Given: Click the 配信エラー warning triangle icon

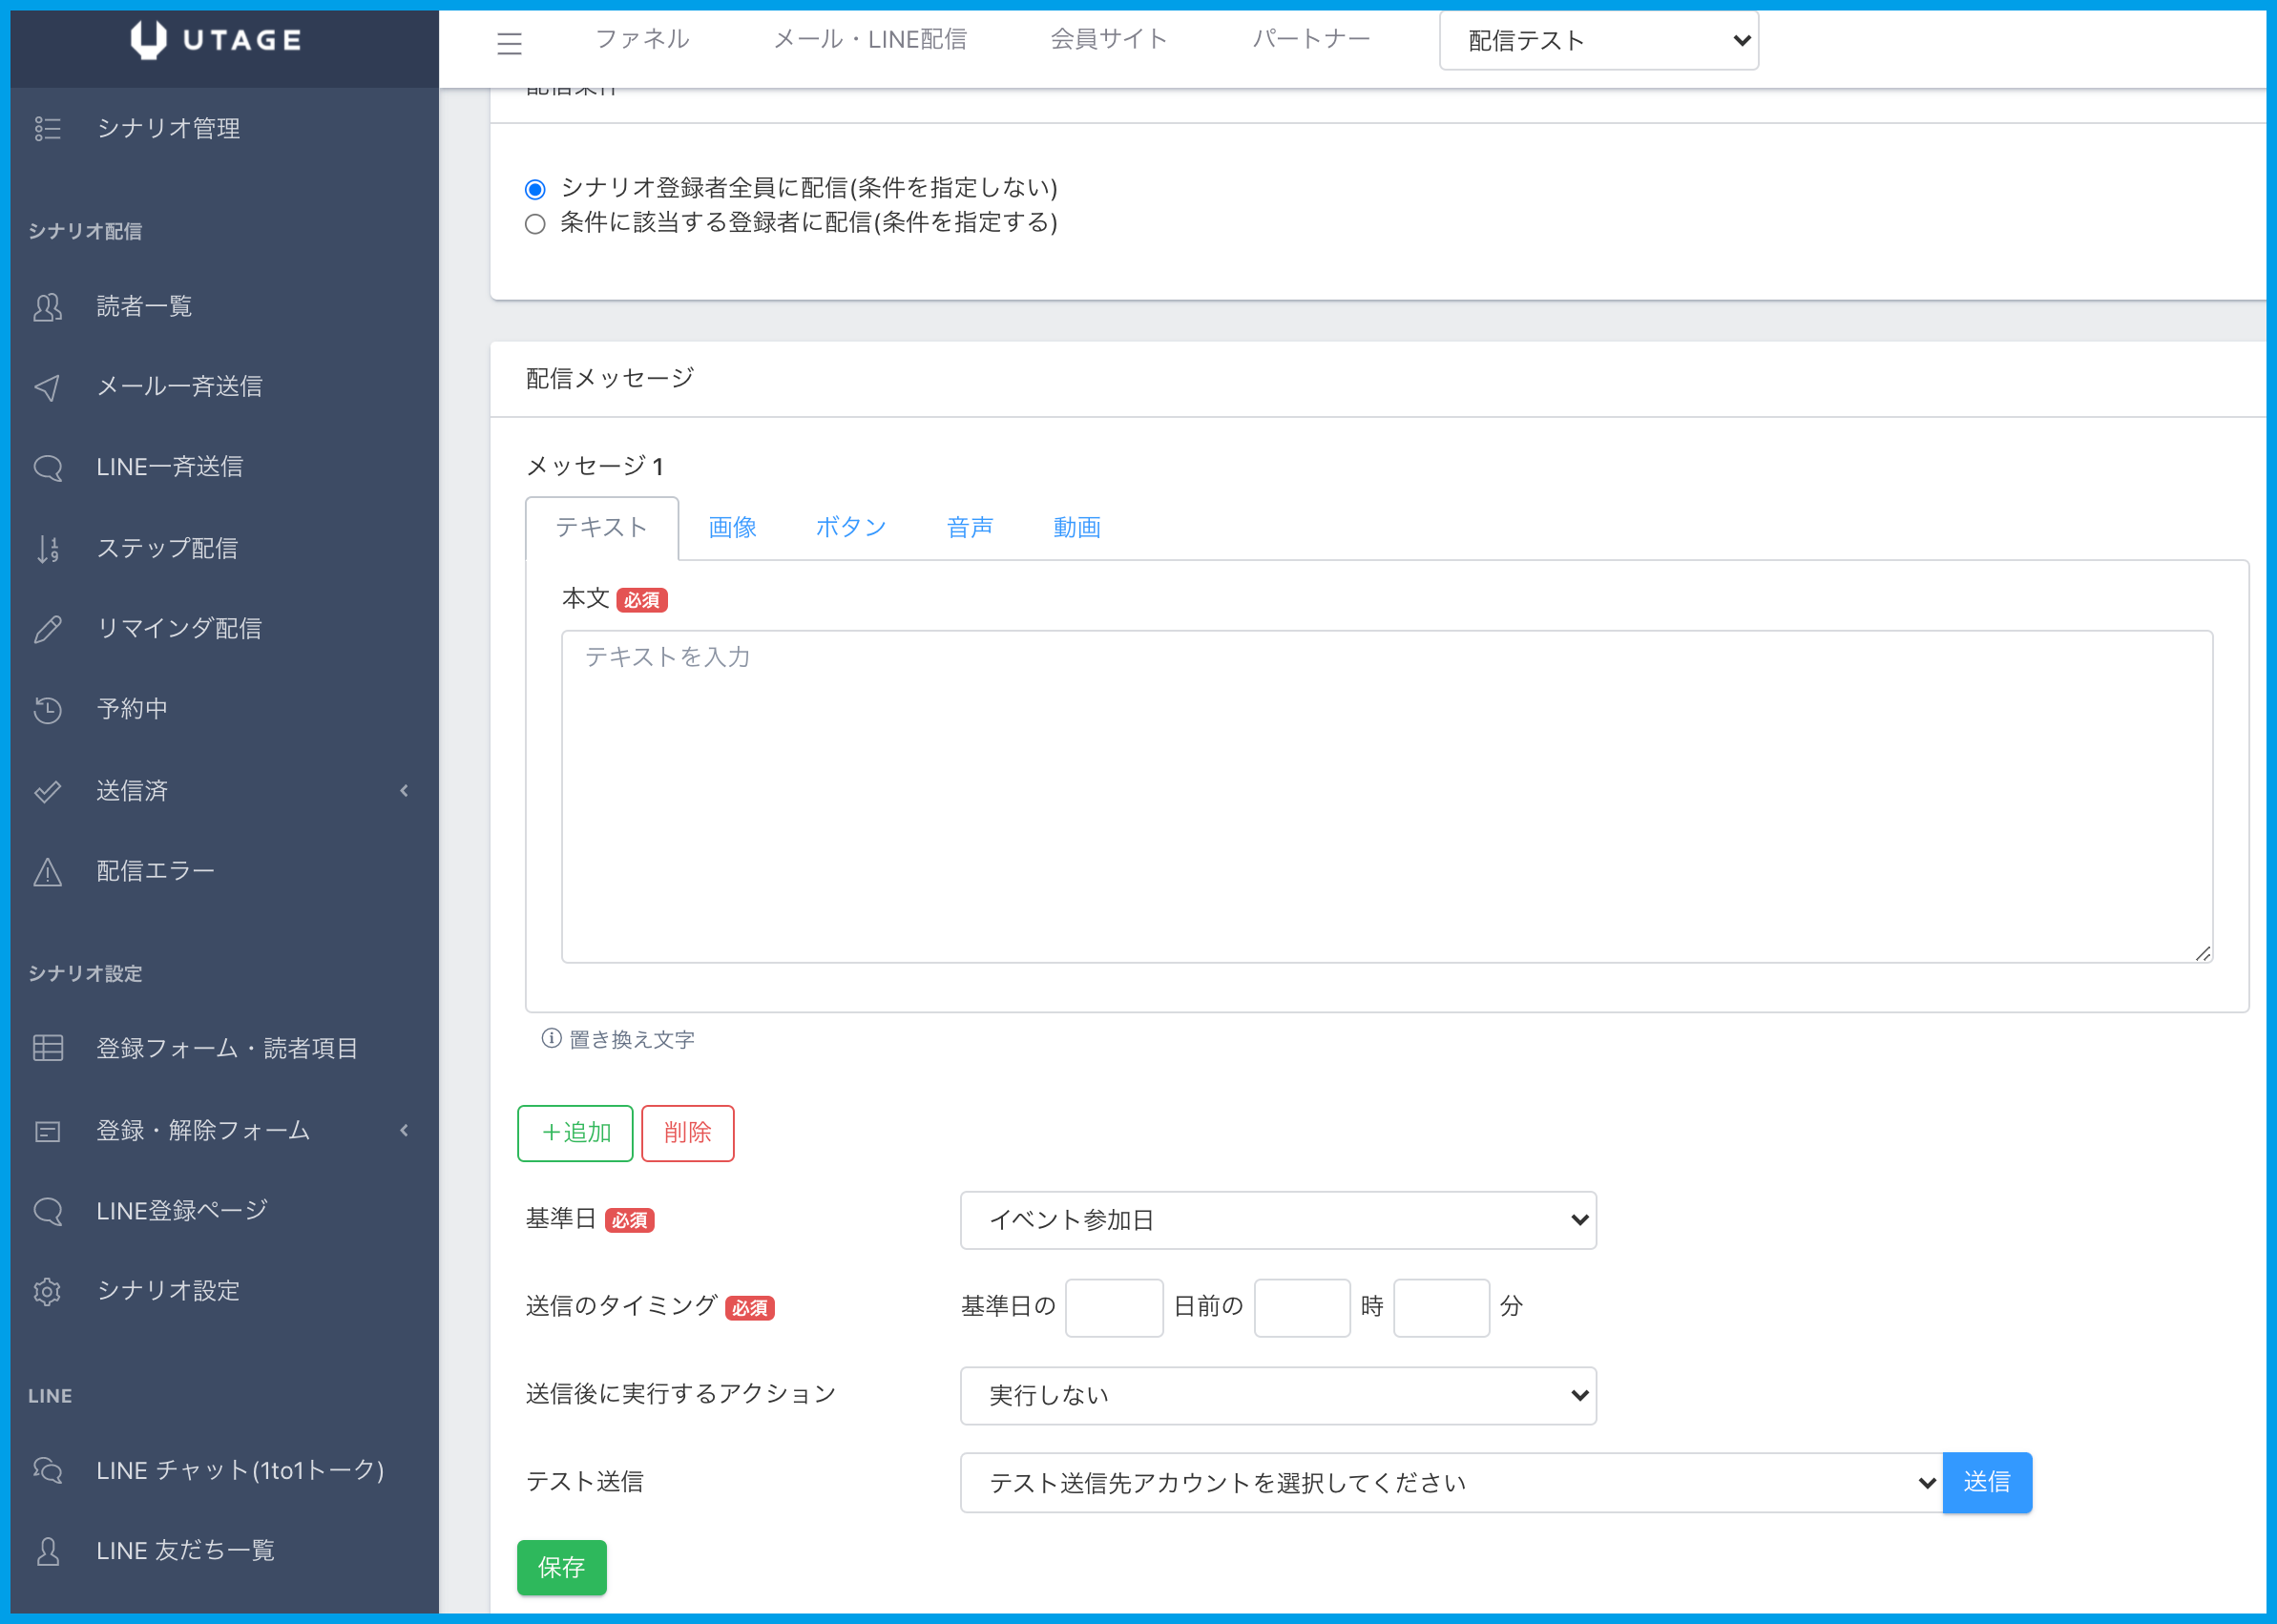Looking at the screenshot, I should 47,872.
